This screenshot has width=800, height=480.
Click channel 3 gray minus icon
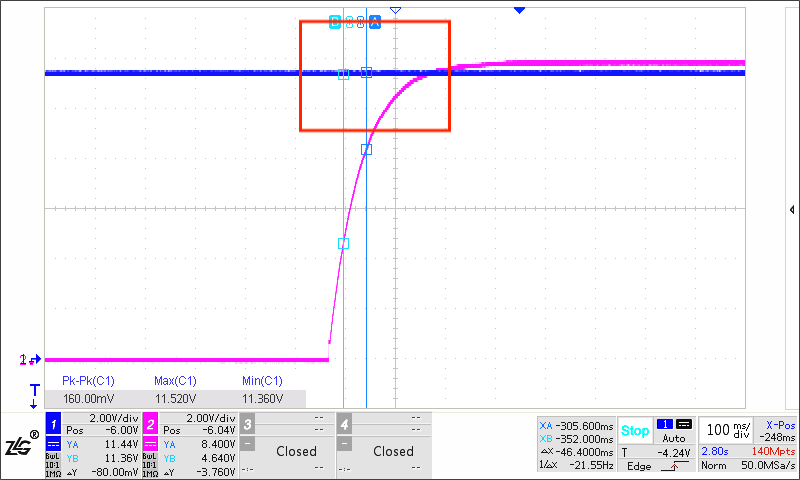click(247, 444)
